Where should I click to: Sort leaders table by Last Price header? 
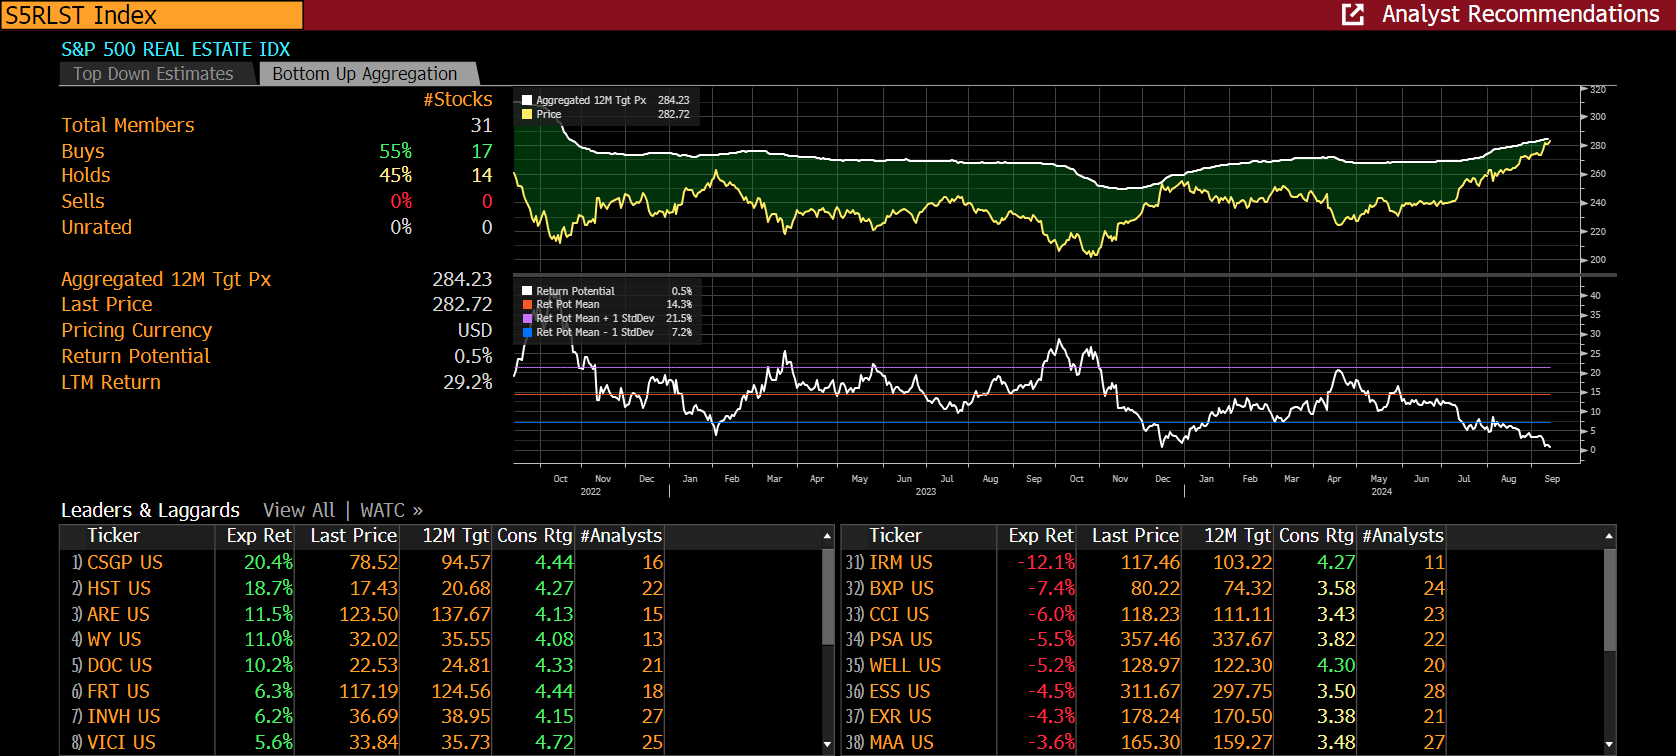coord(353,536)
